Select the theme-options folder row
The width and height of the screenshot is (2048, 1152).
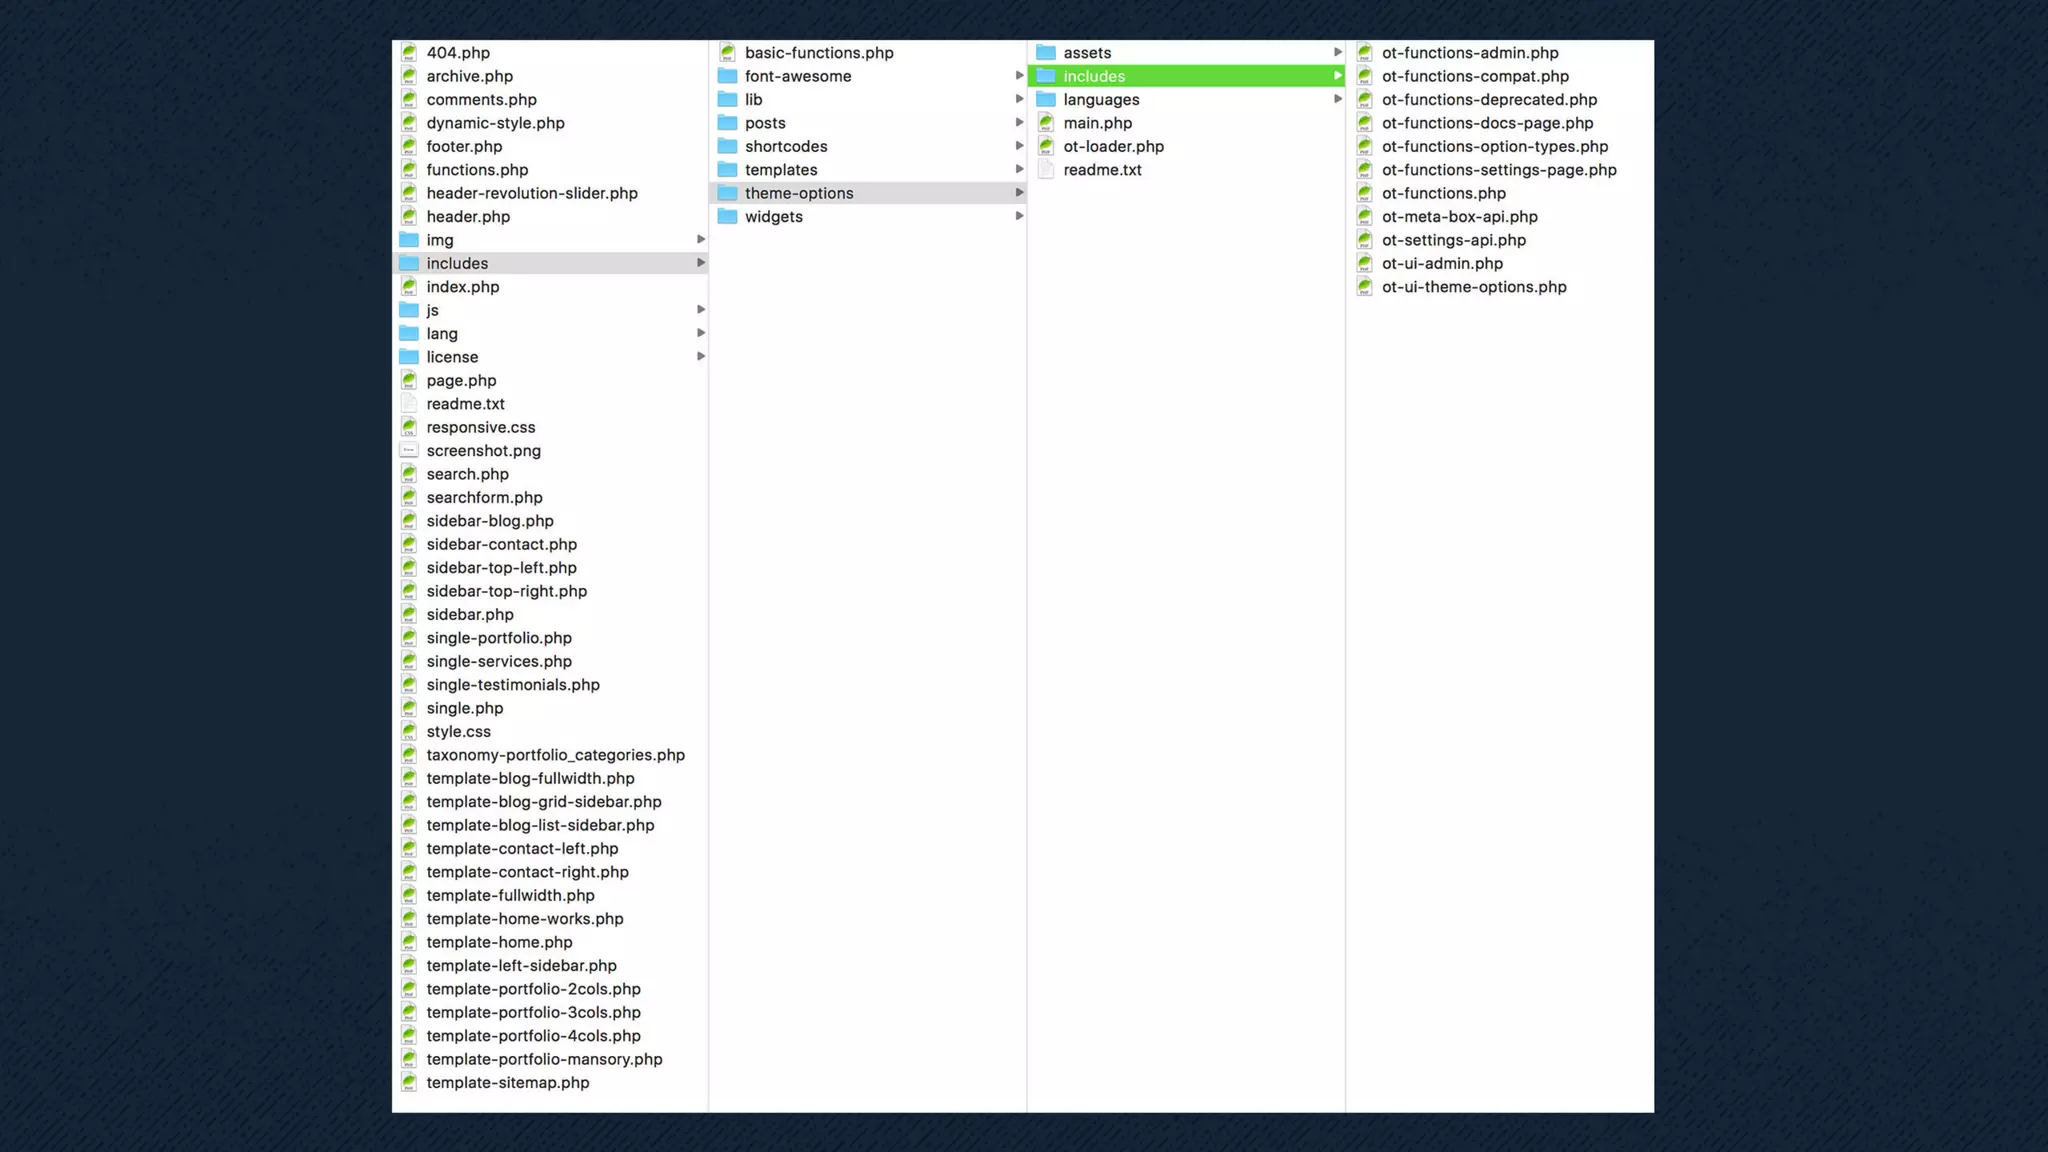798,194
